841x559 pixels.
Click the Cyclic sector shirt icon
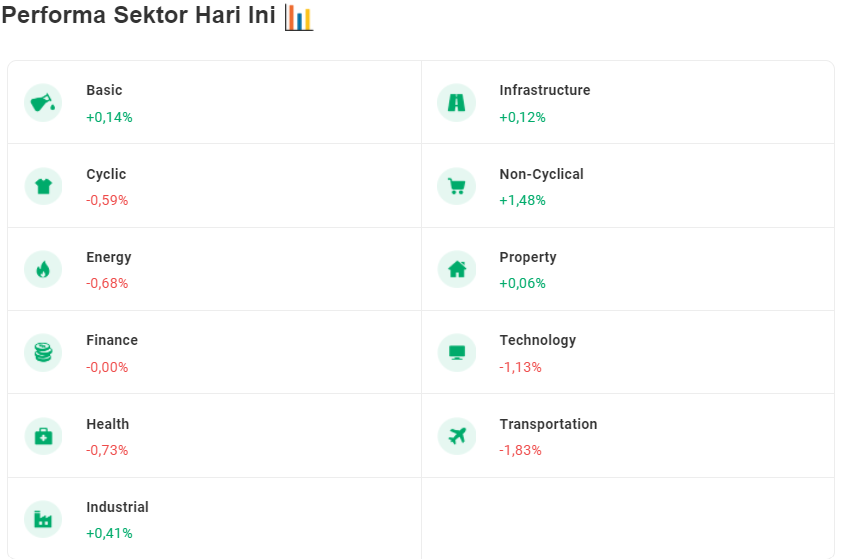(43, 186)
